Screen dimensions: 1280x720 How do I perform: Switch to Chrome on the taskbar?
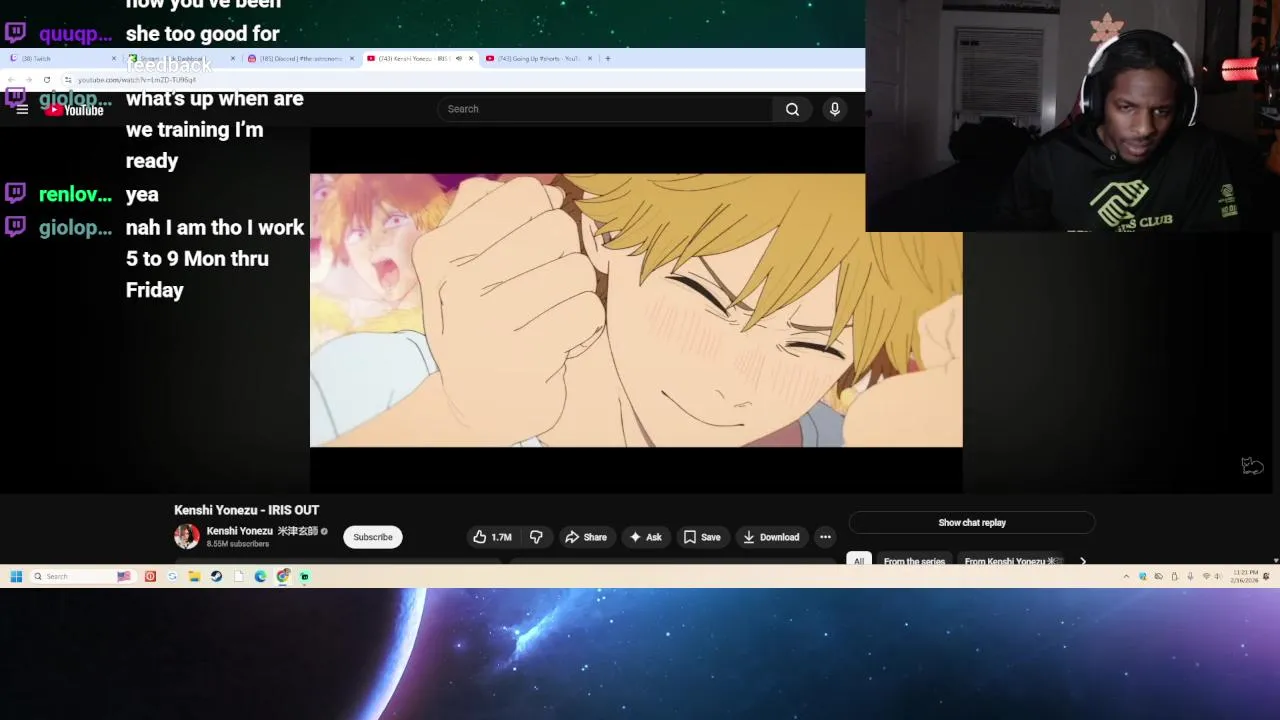click(283, 576)
